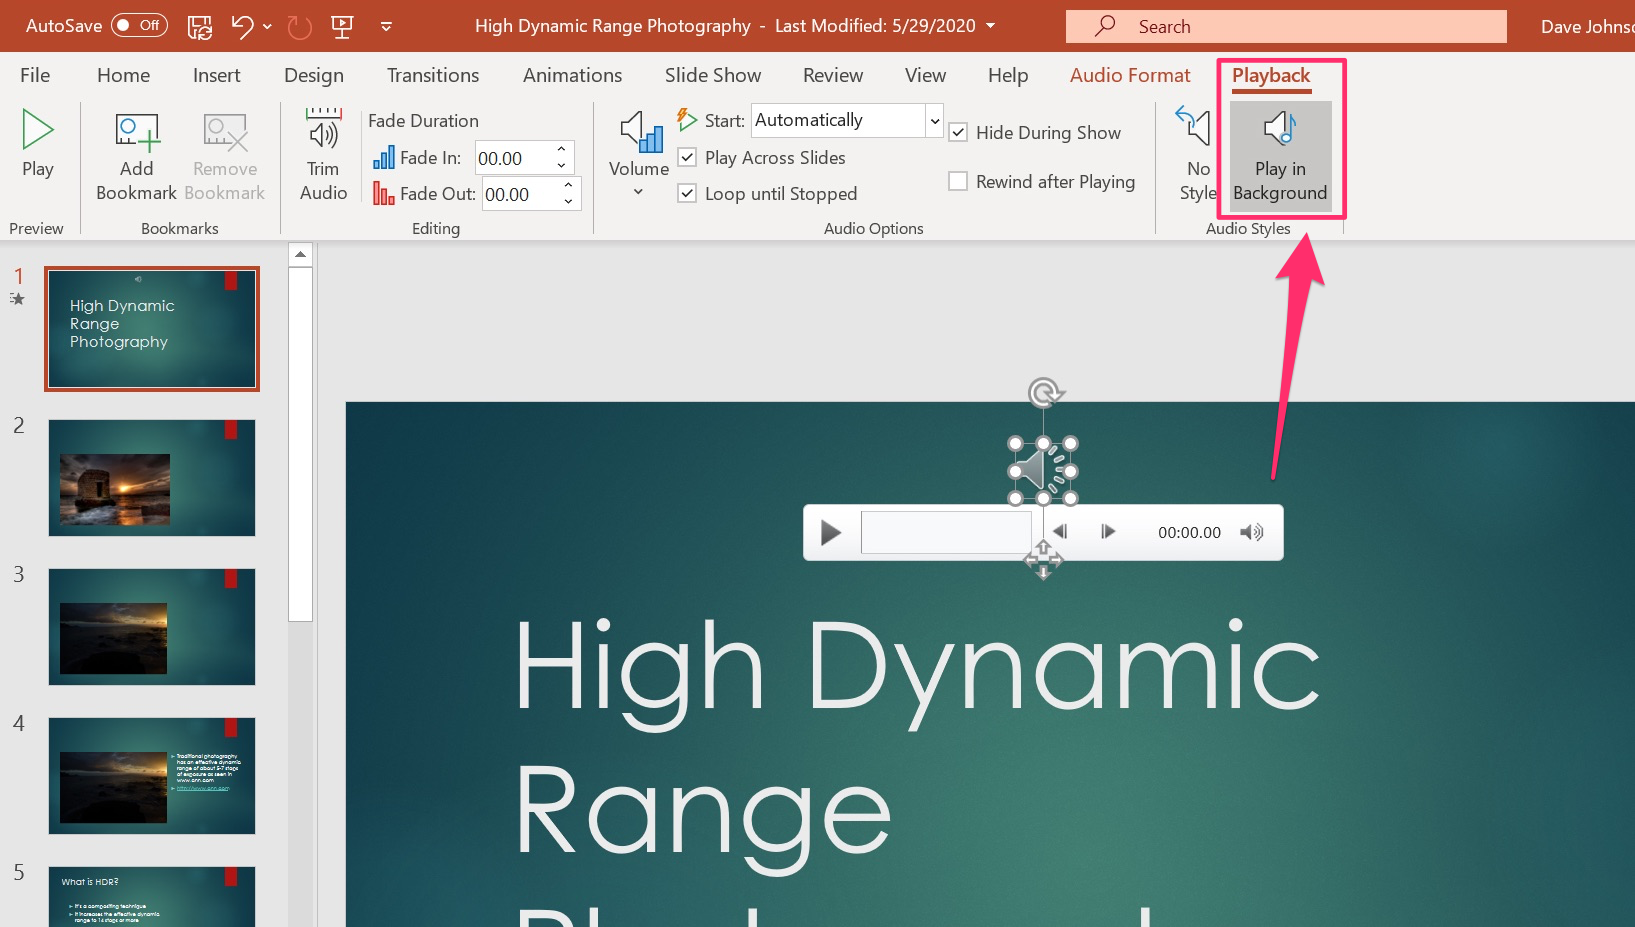Click the Fade Out duration field
The image size is (1635, 927).
[520, 194]
